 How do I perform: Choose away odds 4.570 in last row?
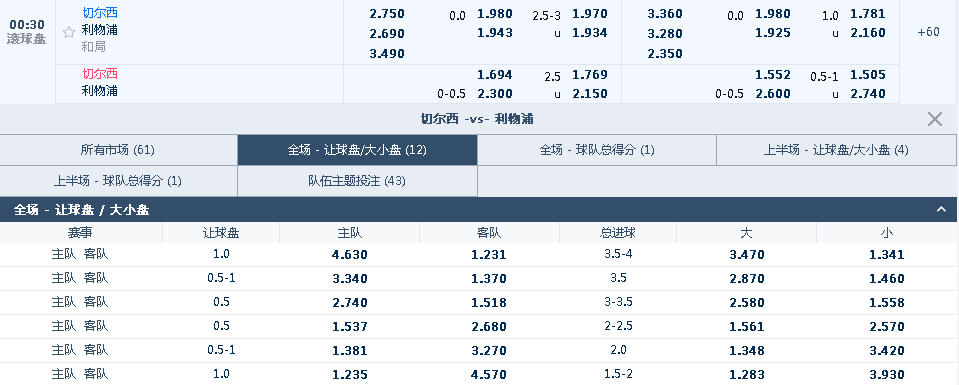pos(489,375)
